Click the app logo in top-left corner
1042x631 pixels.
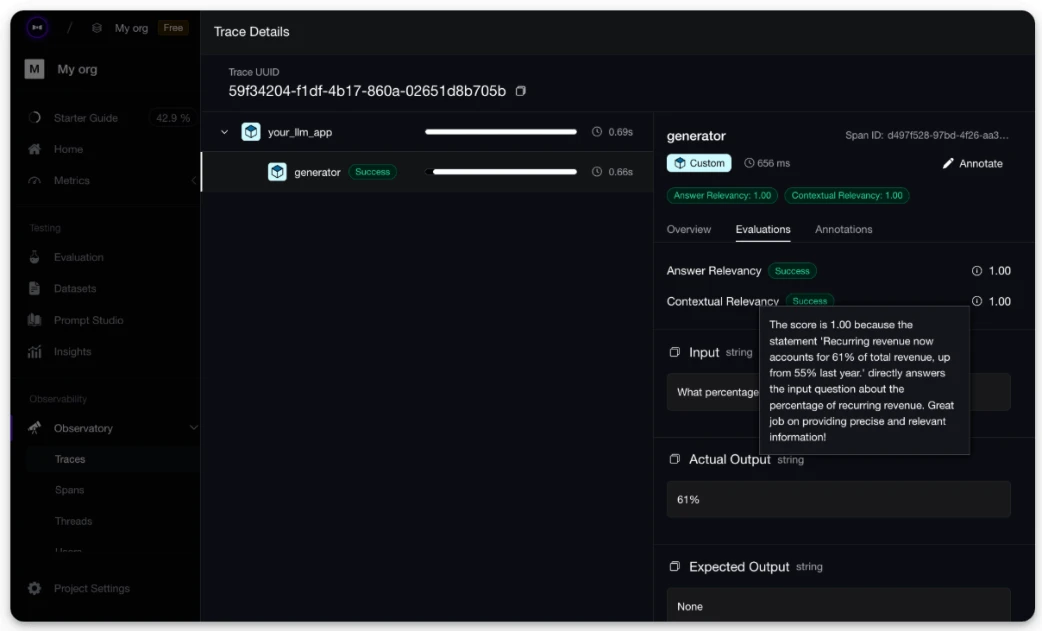tap(37, 27)
